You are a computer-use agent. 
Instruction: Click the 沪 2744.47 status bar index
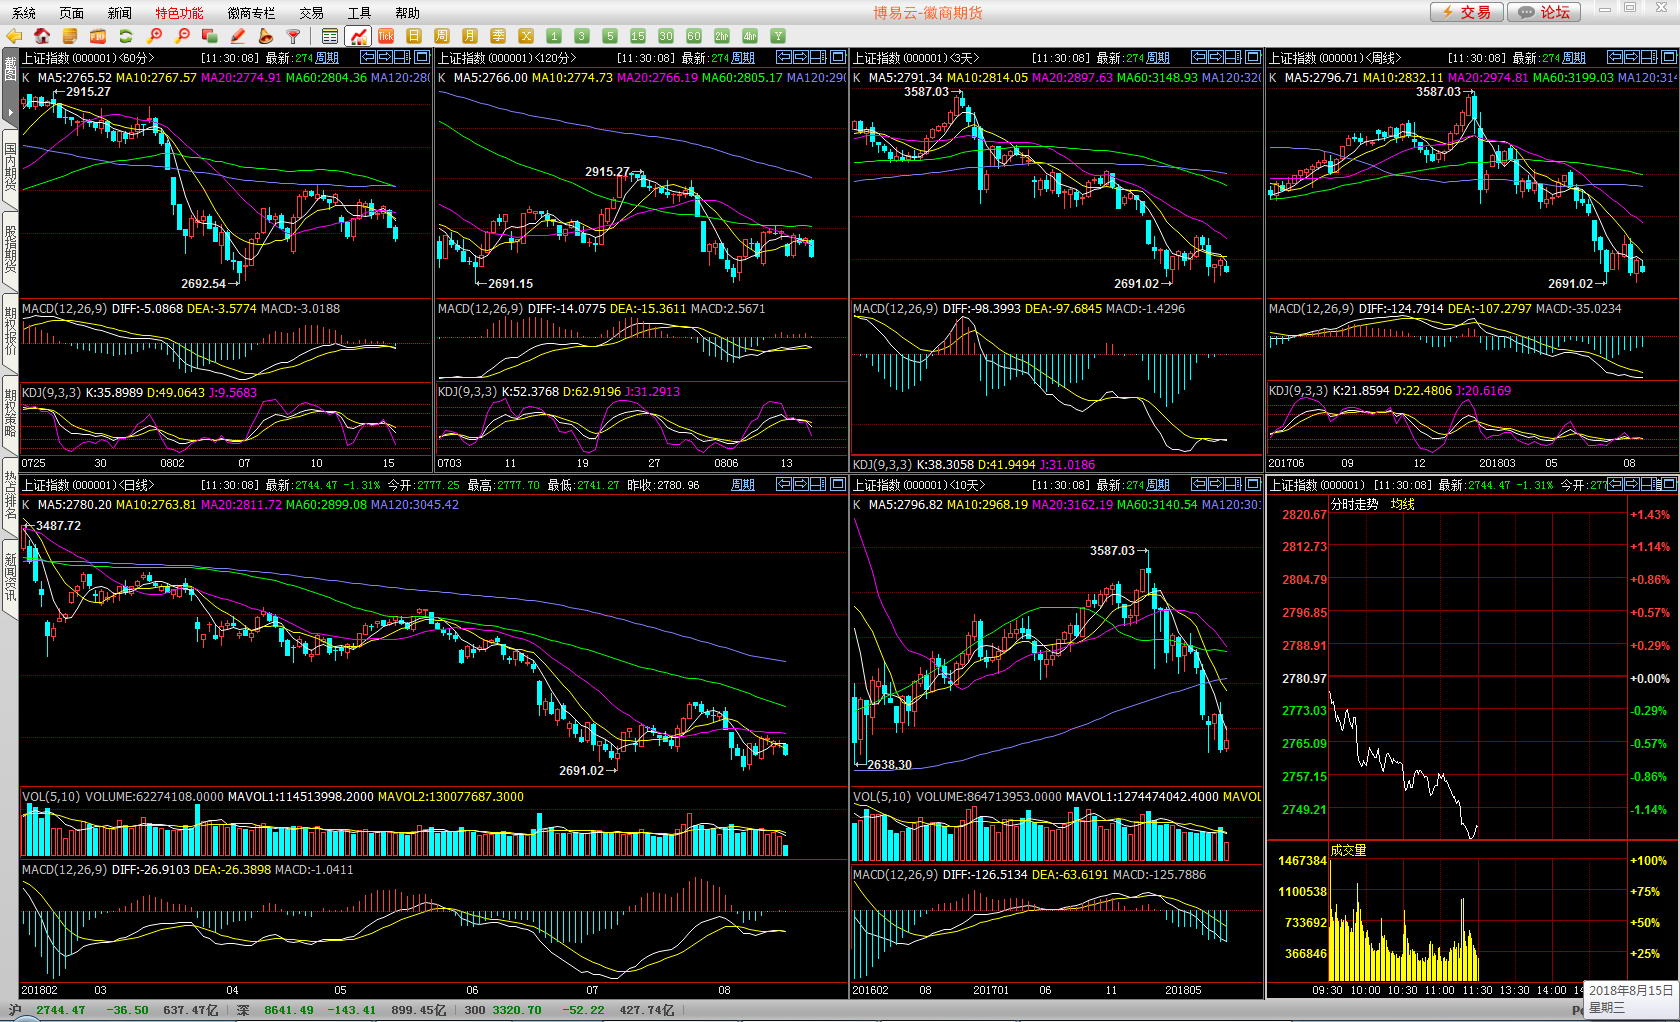[x=47, y=1010]
